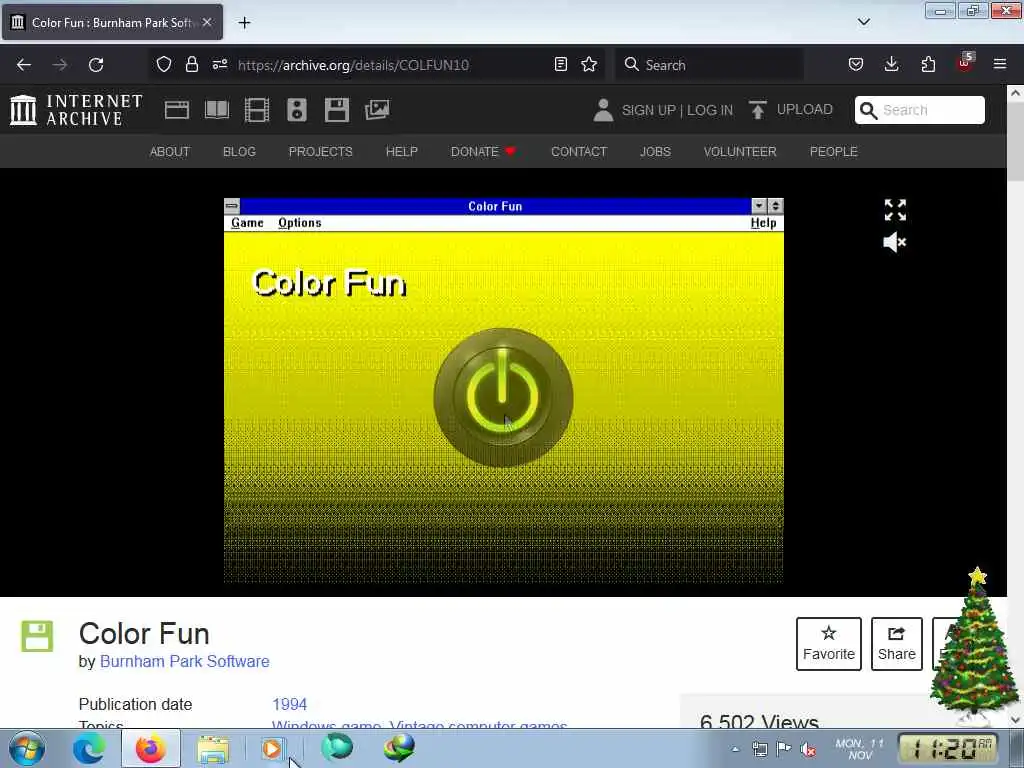Start the emulator with the power button
1024x768 pixels.
(503, 398)
